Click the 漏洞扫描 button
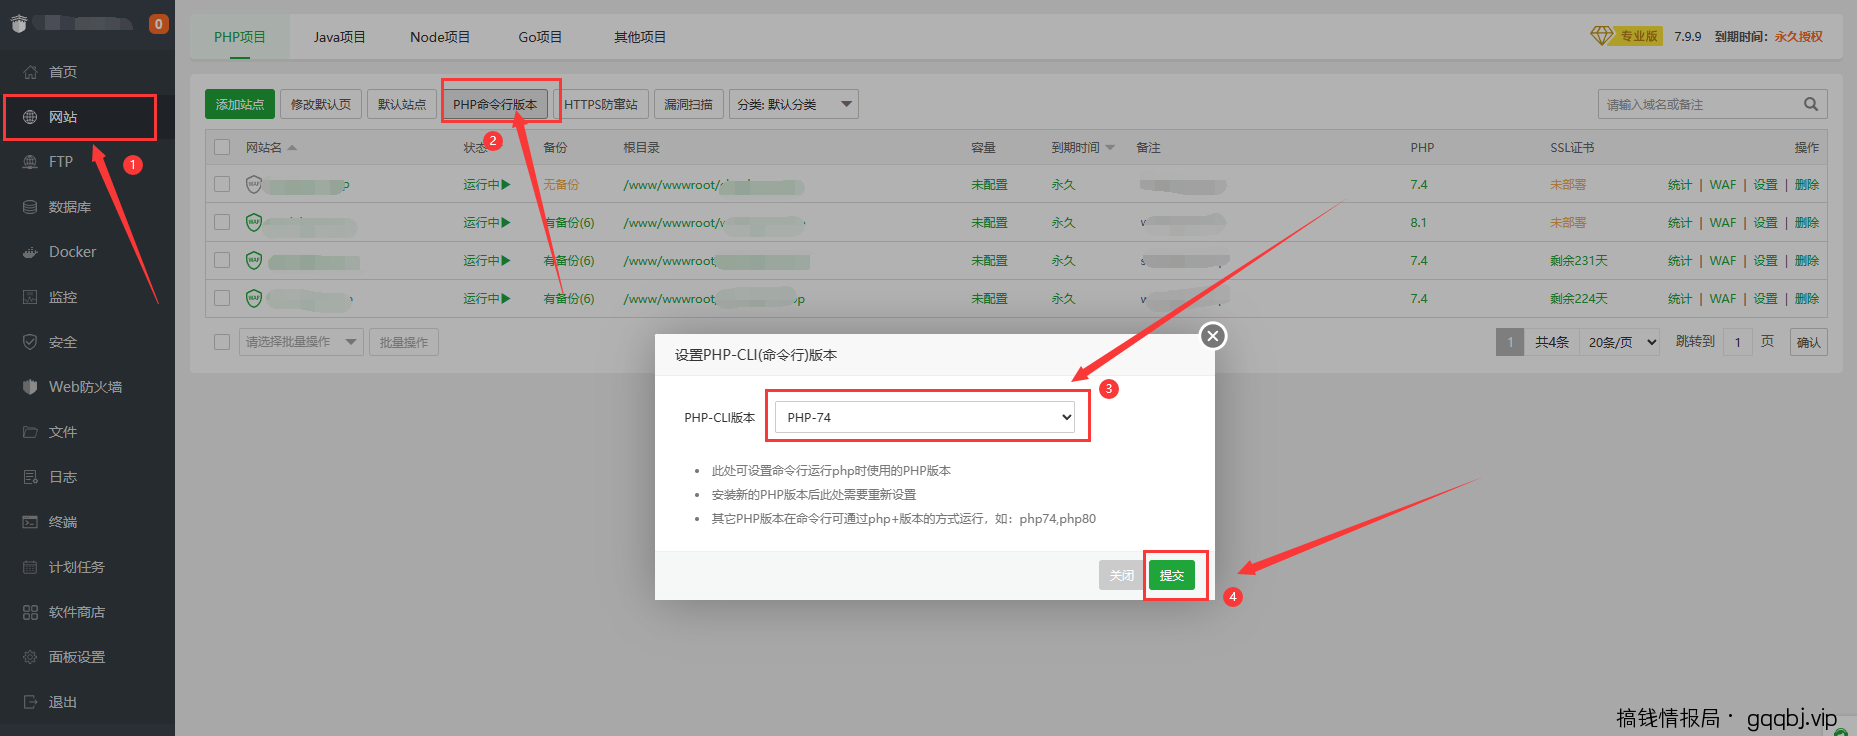1857x736 pixels. click(x=689, y=104)
